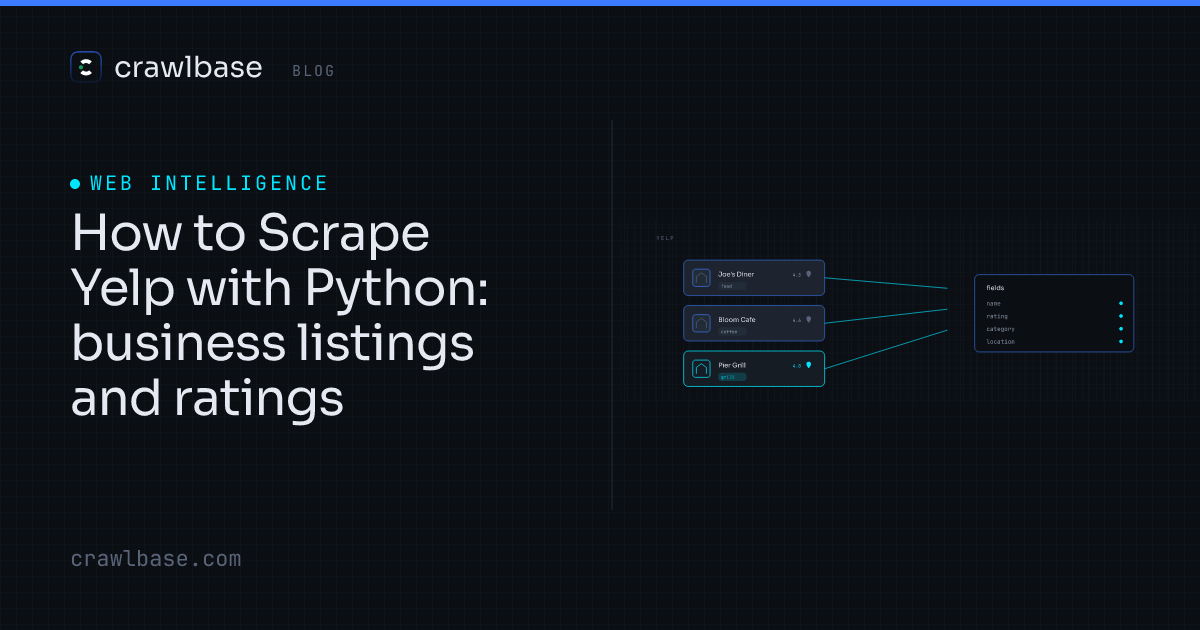1200x630 pixels.
Task: Click the 'How to Scrape Yelp with Python' headline
Action: (x=280, y=316)
